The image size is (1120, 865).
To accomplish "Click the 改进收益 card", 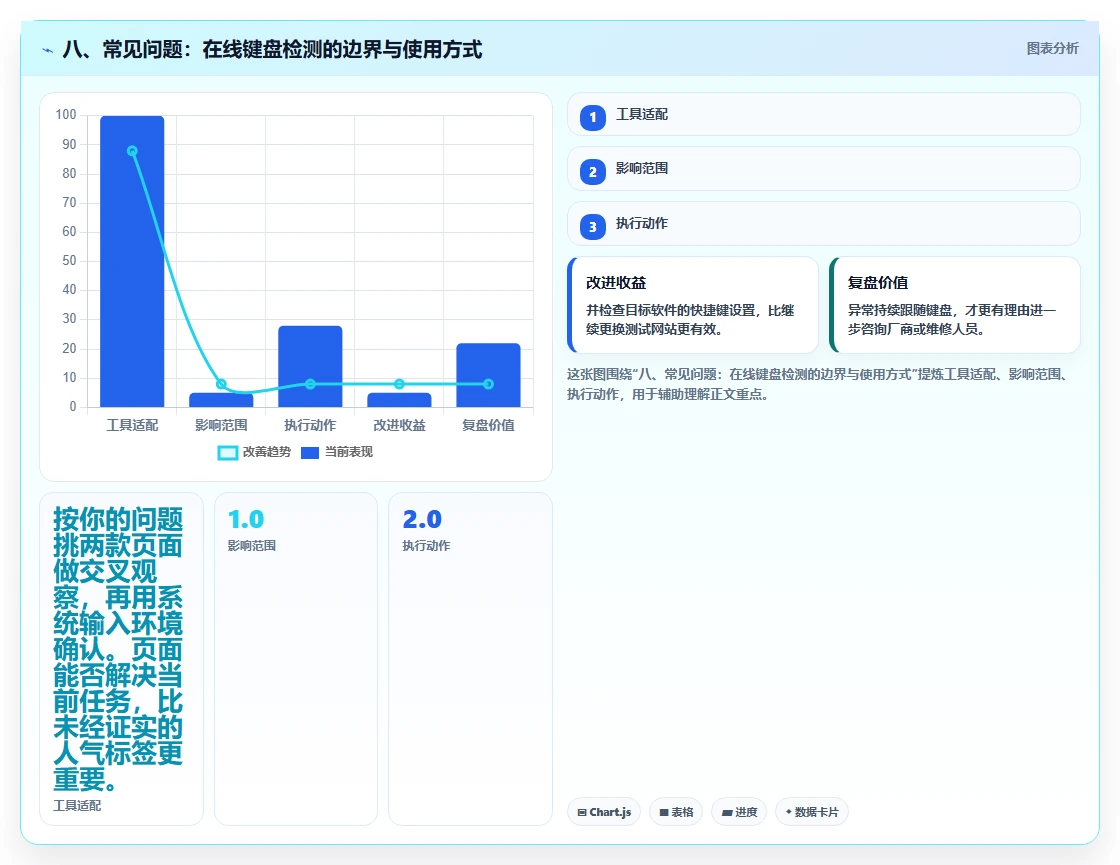I will tap(693, 305).
